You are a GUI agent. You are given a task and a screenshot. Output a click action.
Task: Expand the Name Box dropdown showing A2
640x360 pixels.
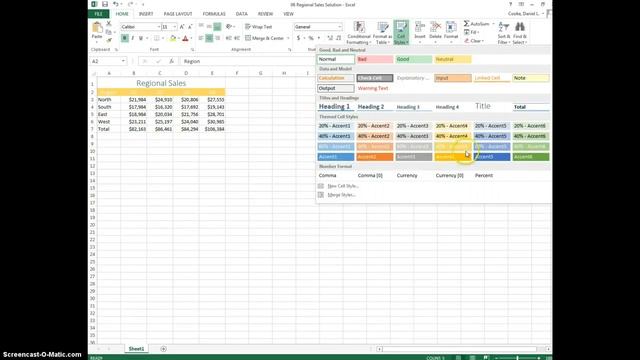123,61
